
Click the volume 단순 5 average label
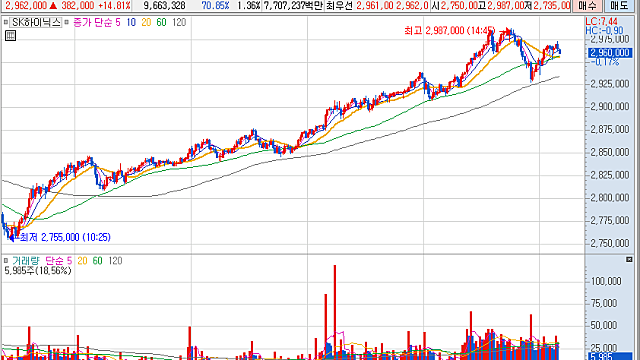pos(58,260)
